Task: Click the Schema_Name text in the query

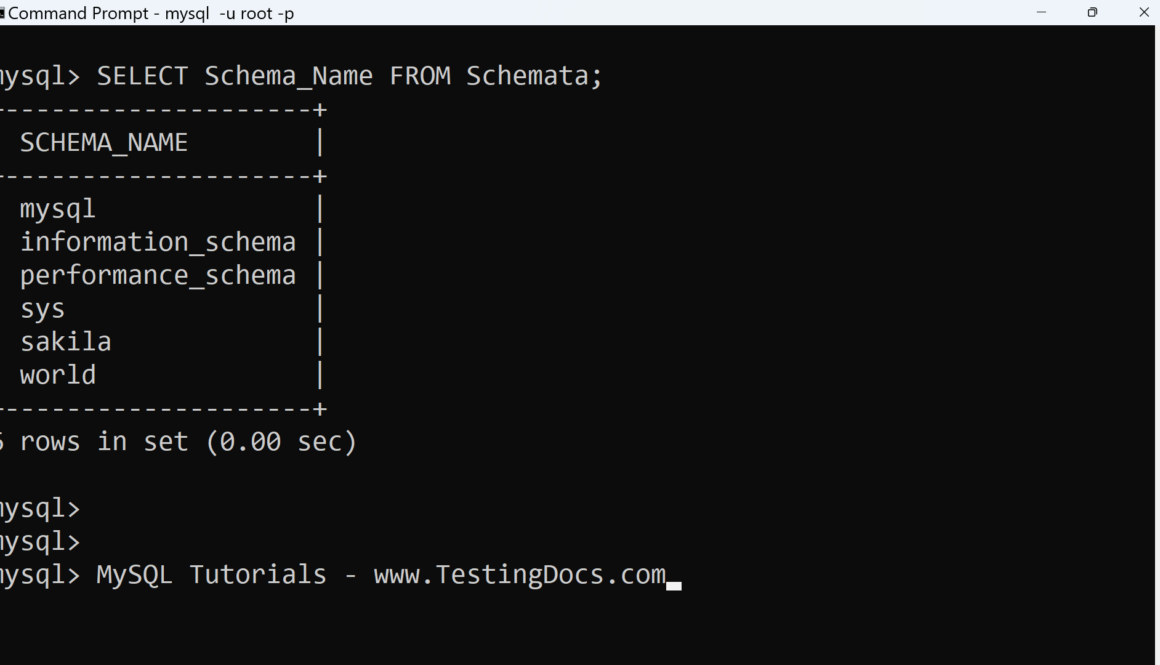Action: [288, 76]
